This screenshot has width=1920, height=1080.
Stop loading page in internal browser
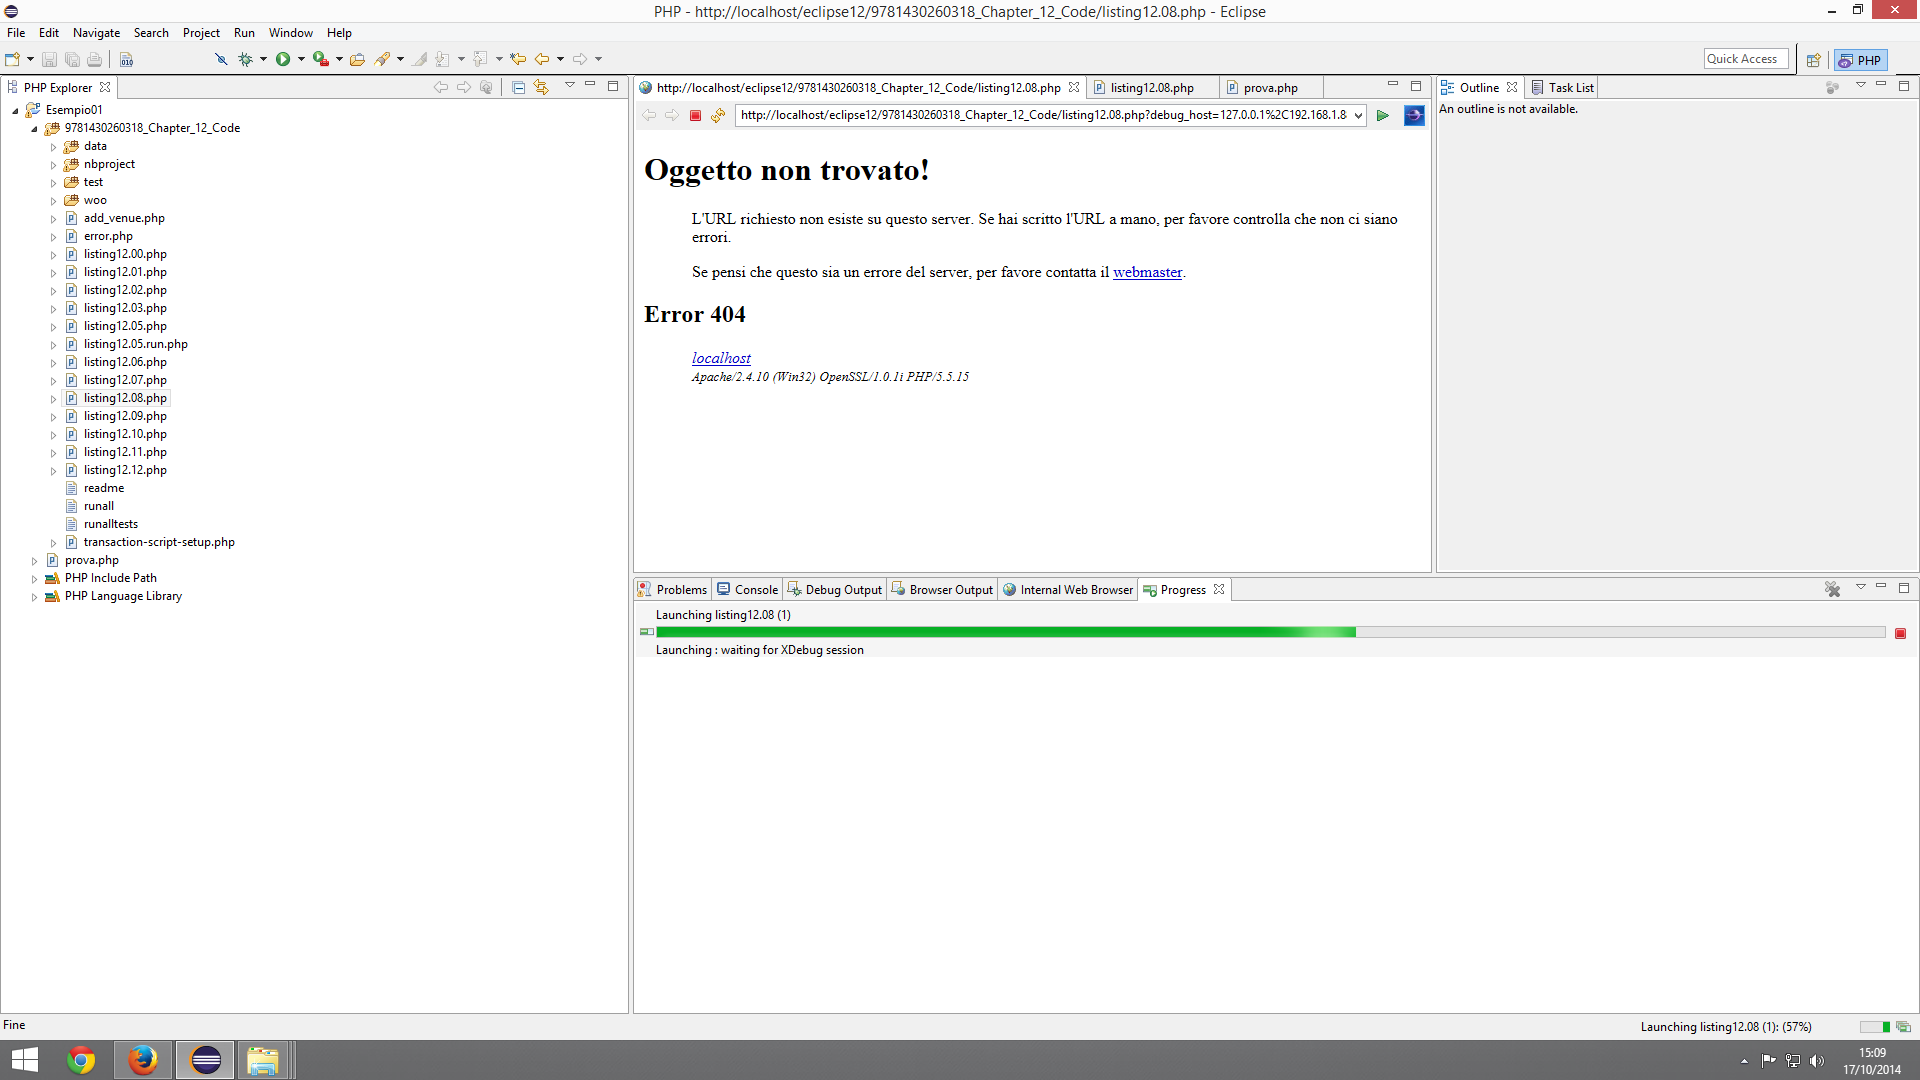695,116
